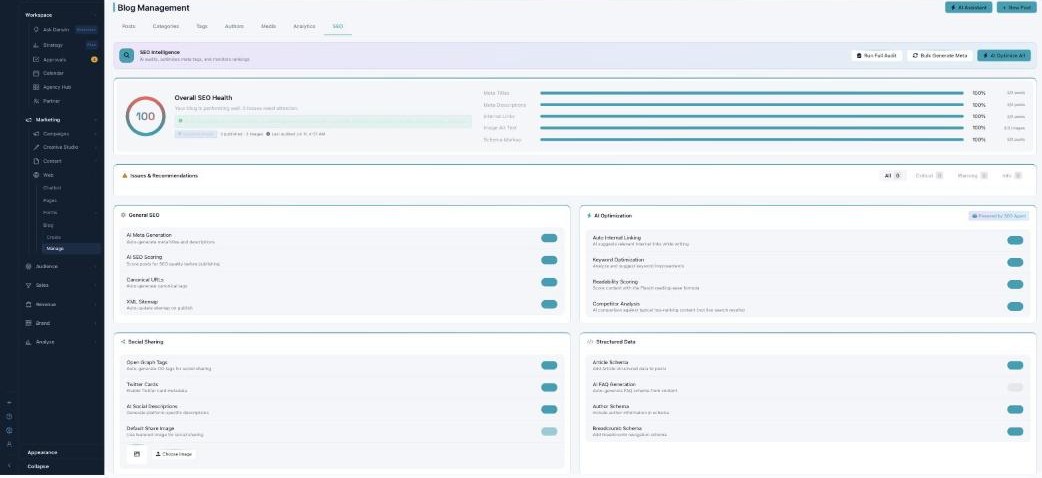This screenshot has width=1042, height=478.
Task: Disable Auto Internal Linking switch
Action: coord(1015,240)
